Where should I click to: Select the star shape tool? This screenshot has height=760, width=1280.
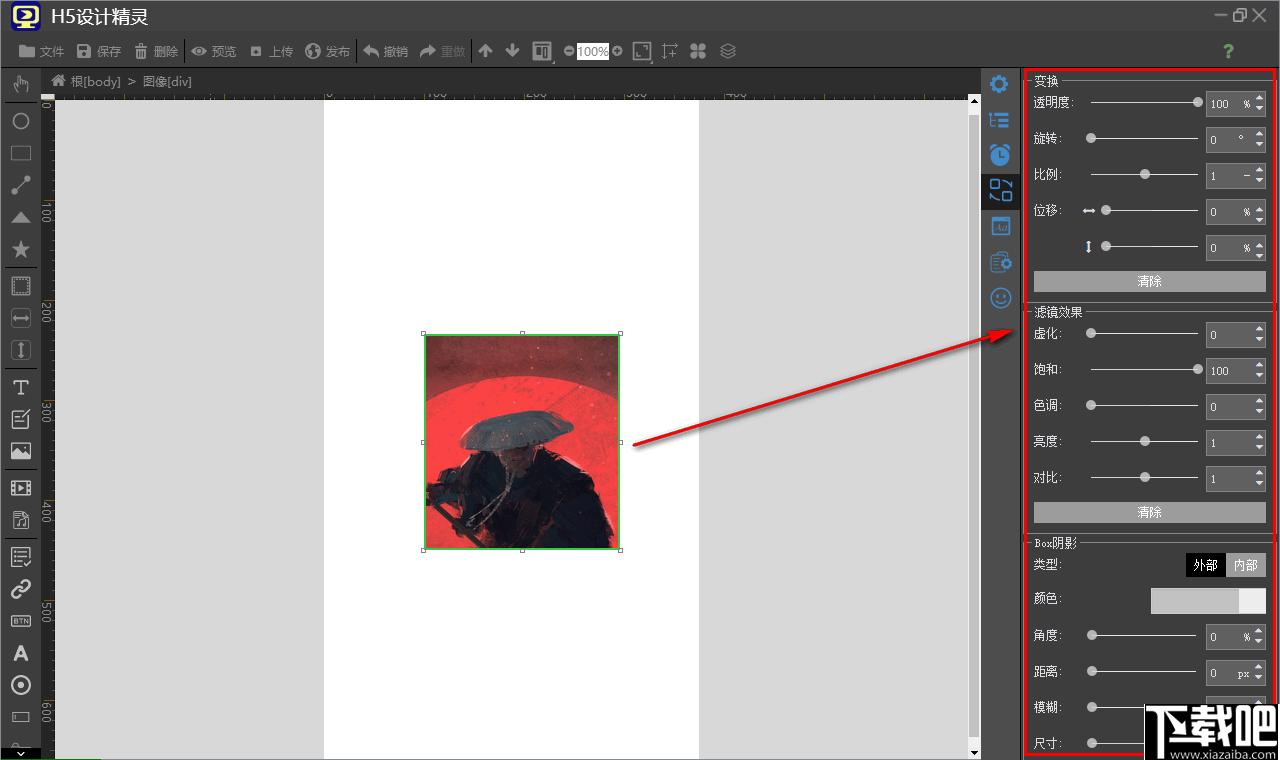click(x=20, y=249)
